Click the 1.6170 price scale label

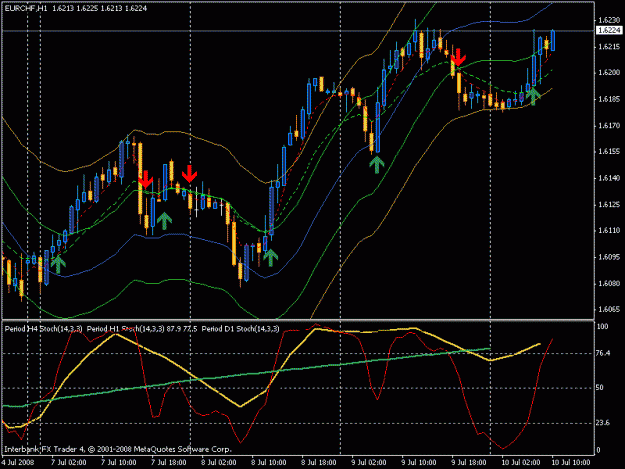pyautogui.click(x=609, y=126)
